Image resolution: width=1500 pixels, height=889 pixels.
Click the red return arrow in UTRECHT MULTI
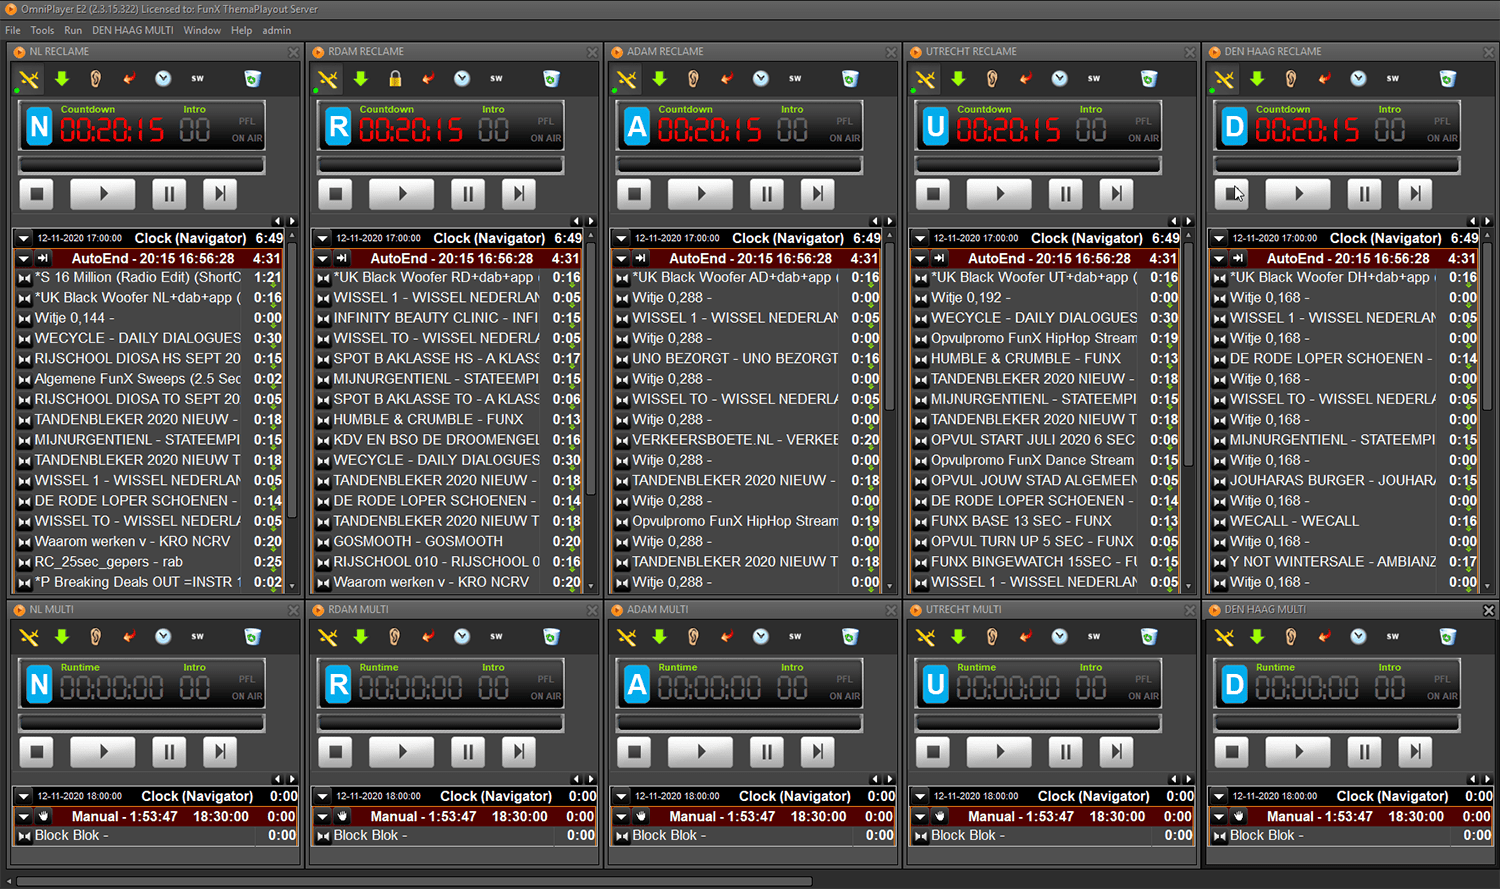point(1026,636)
